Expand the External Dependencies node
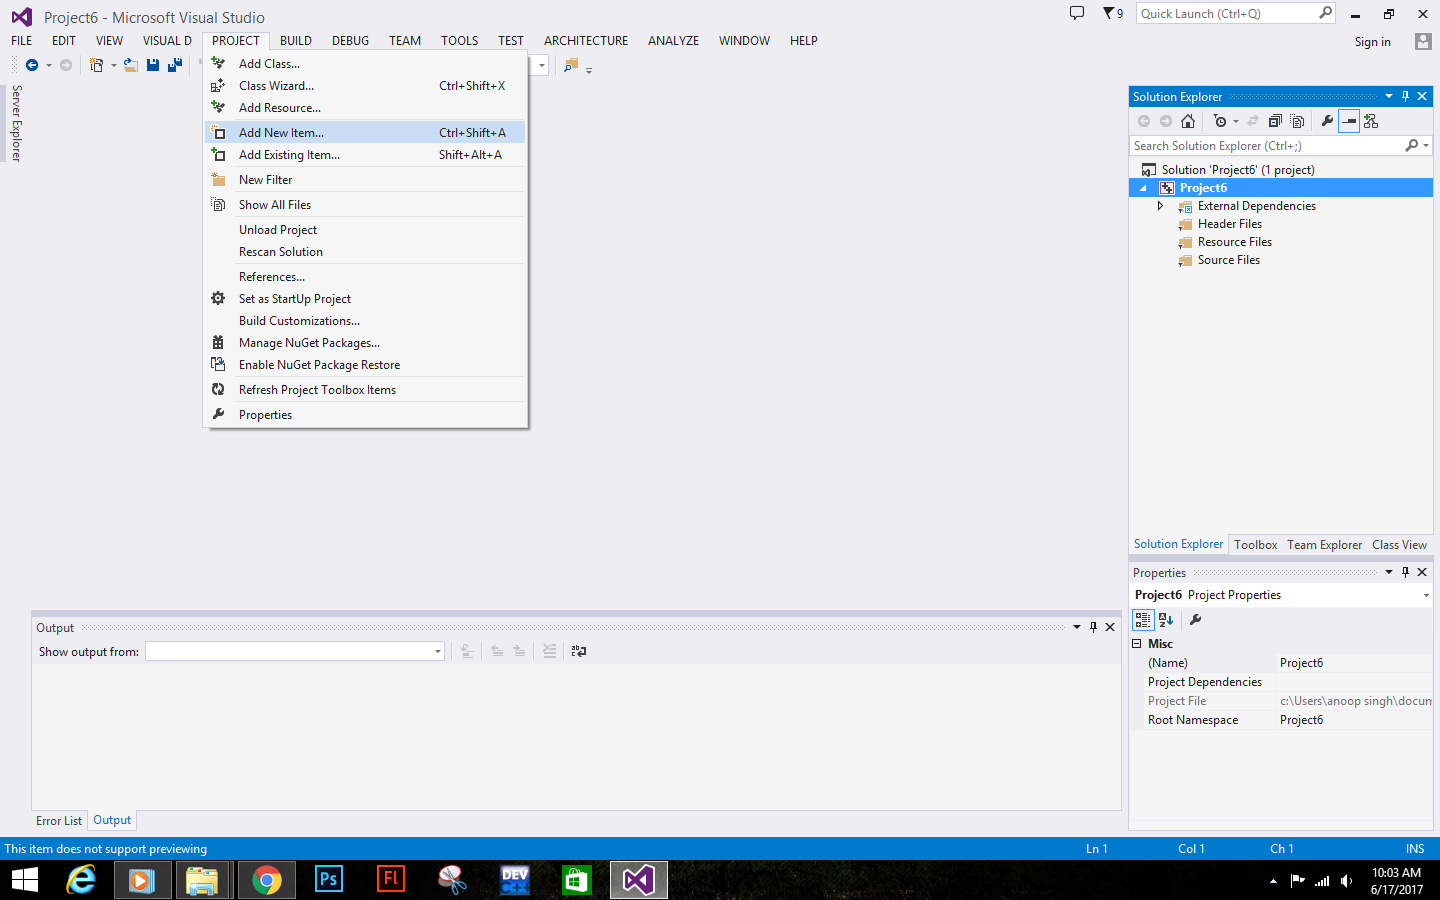 pos(1162,205)
